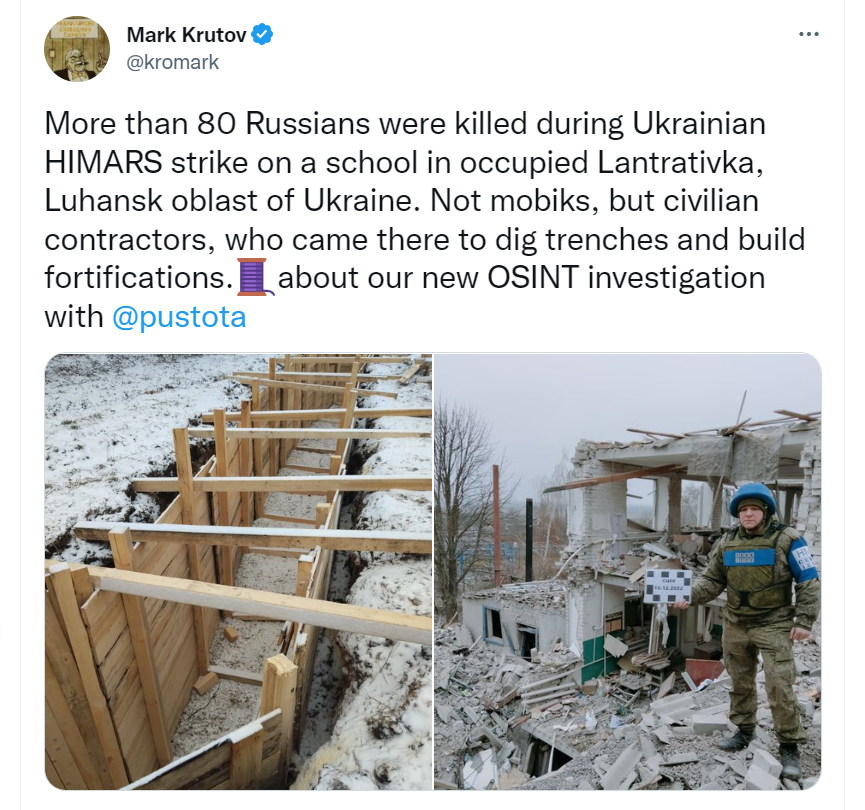Open the three-dot tweet options menu

tap(808, 34)
